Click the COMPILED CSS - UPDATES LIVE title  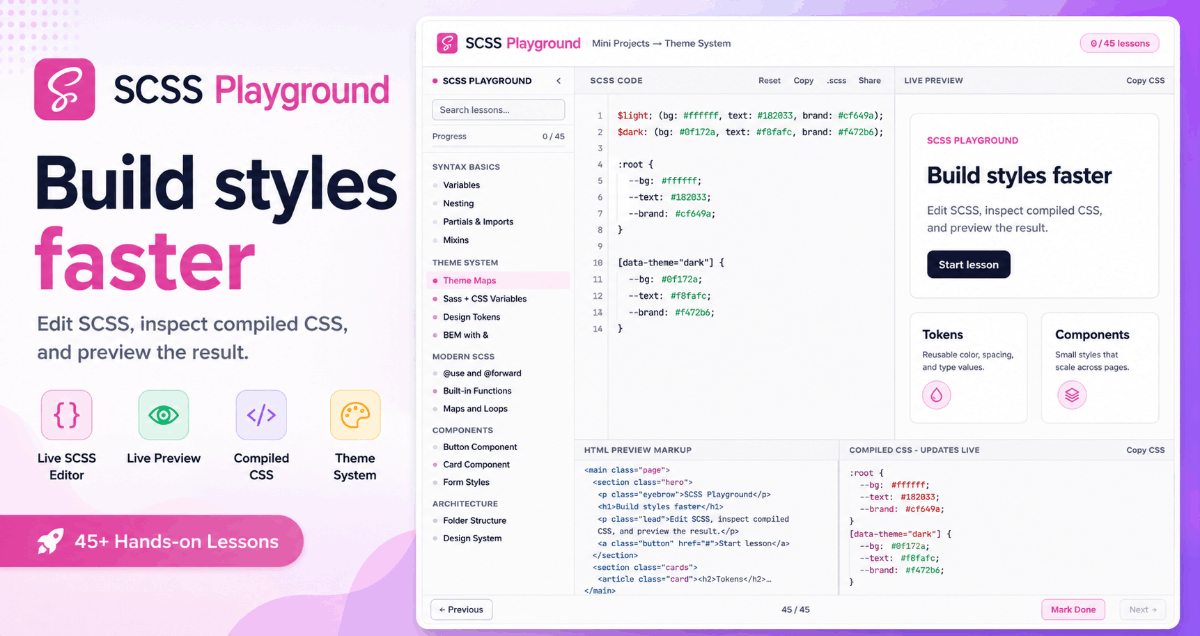915,451
